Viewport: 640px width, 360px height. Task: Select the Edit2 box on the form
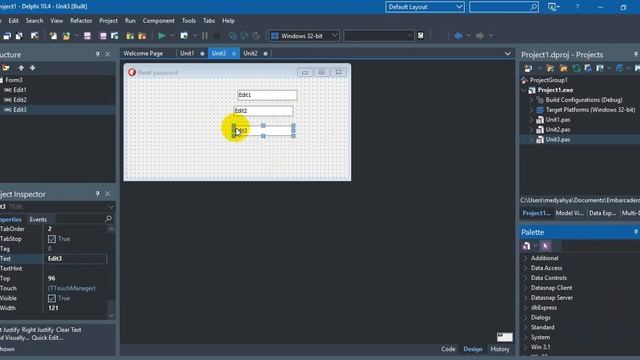pos(263,111)
